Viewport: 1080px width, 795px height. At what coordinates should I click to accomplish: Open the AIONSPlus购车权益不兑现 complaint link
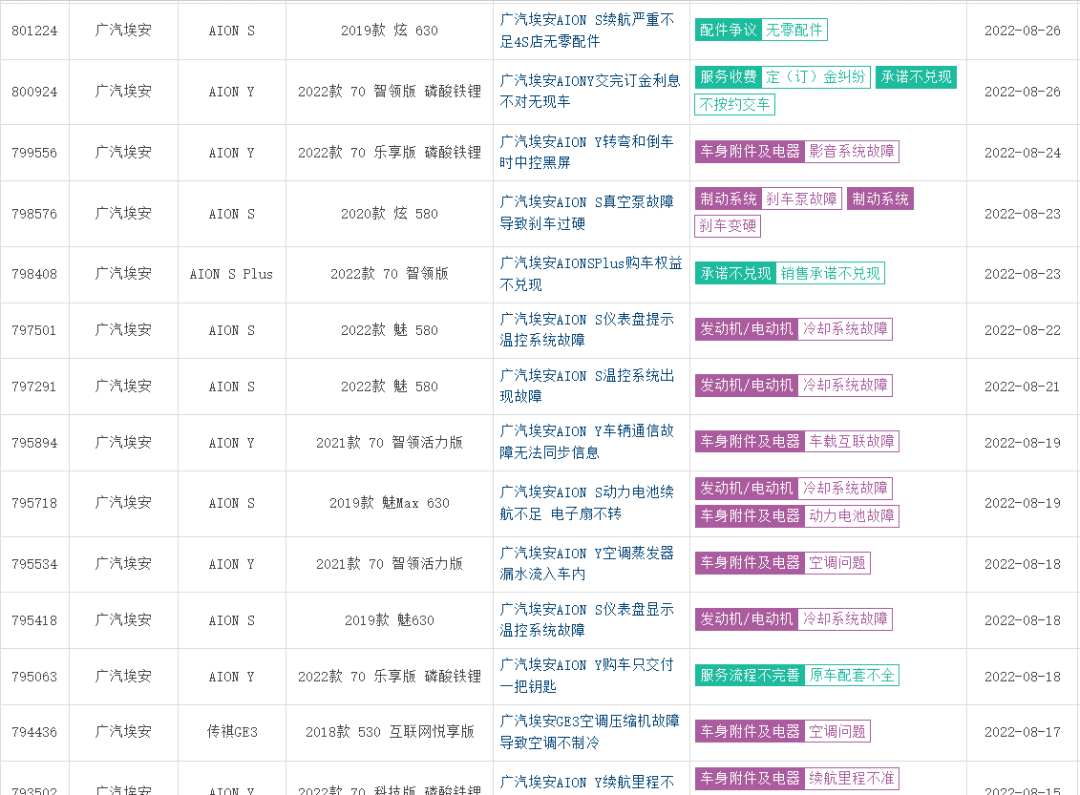point(591,273)
